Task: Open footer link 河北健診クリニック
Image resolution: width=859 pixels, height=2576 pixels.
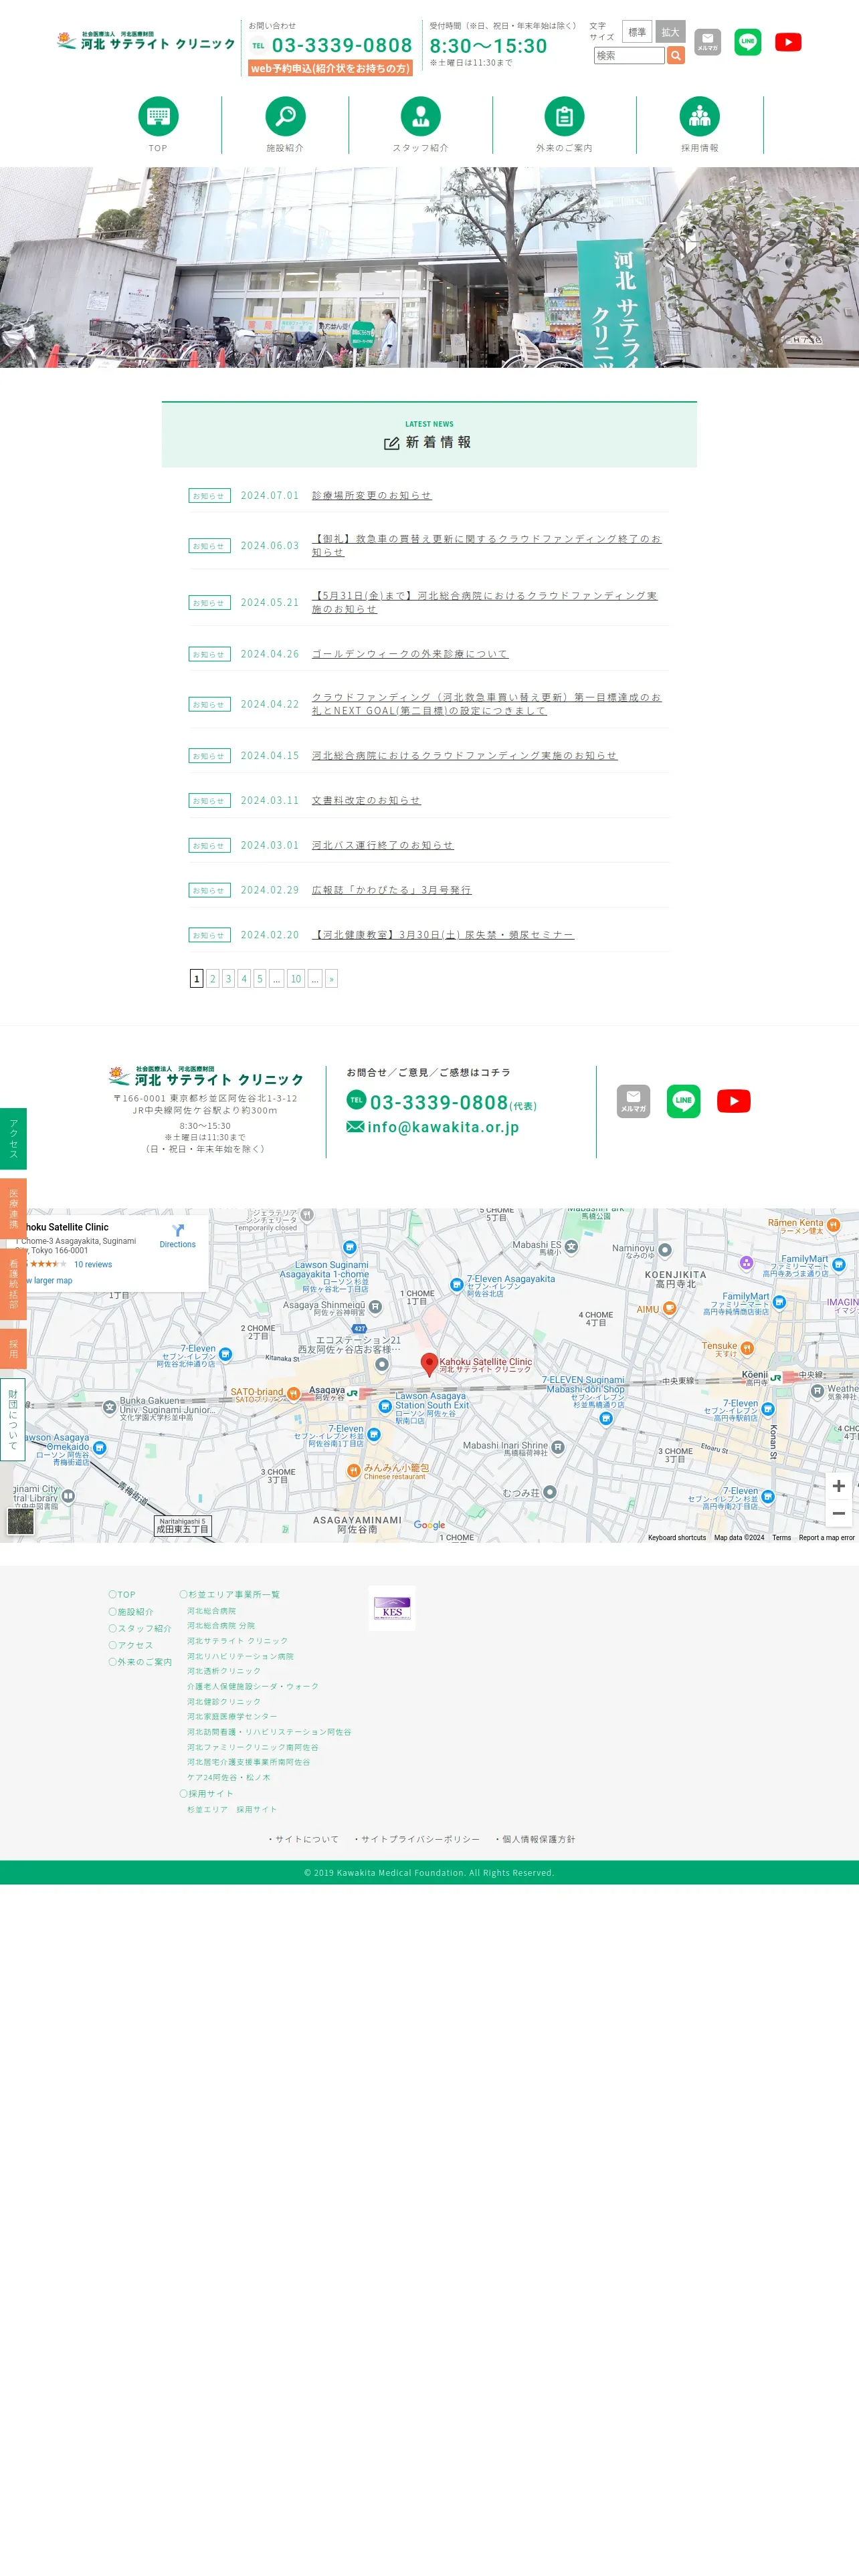Action: click(x=224, y=1701)
